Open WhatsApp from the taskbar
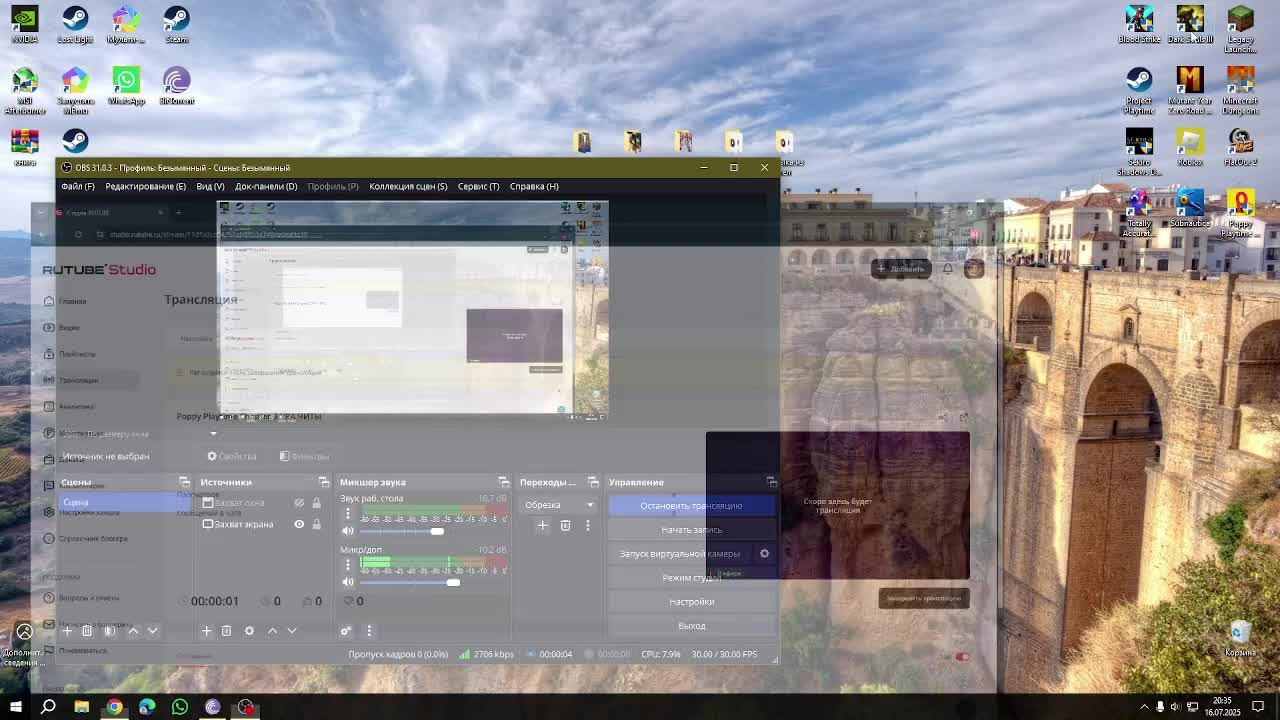 (180, 707)
